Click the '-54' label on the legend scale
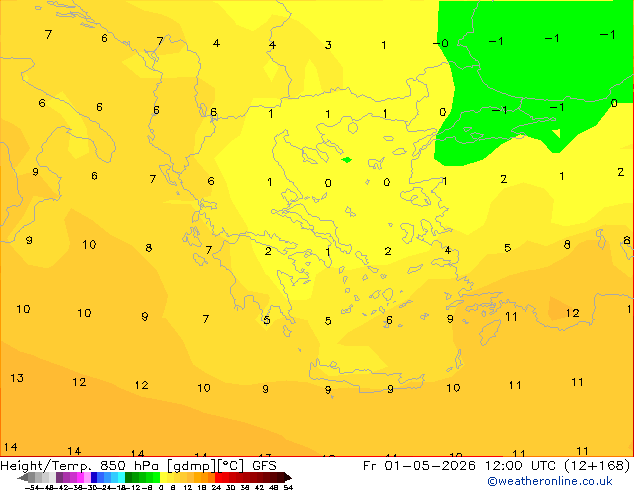Viewport: 634px width, 490px height. pyautogui.click(x=32, y=488)
